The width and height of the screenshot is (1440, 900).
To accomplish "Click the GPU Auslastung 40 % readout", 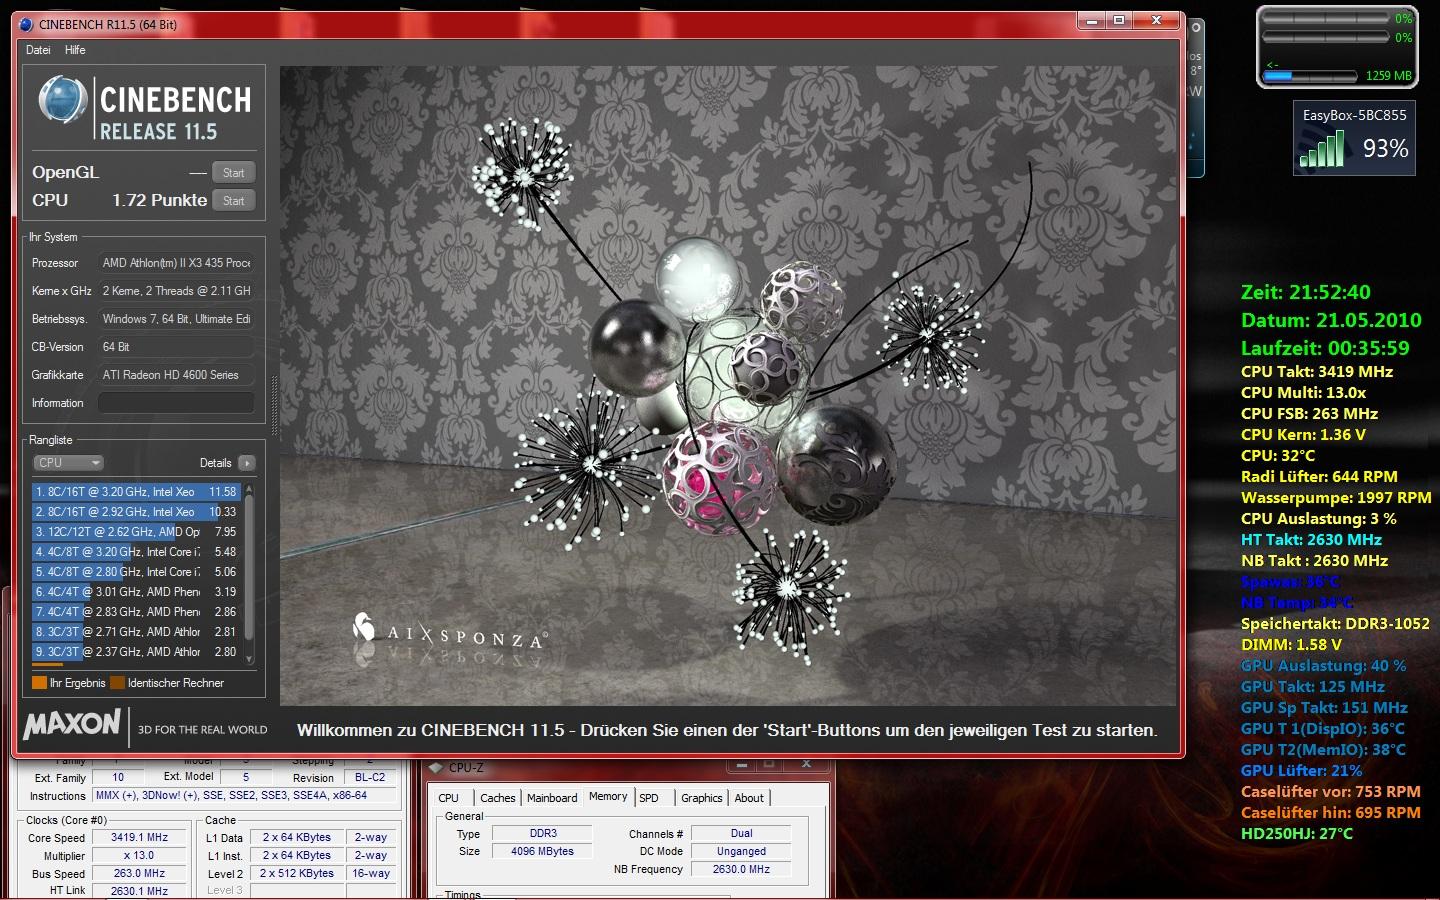I will point(1323,666).
